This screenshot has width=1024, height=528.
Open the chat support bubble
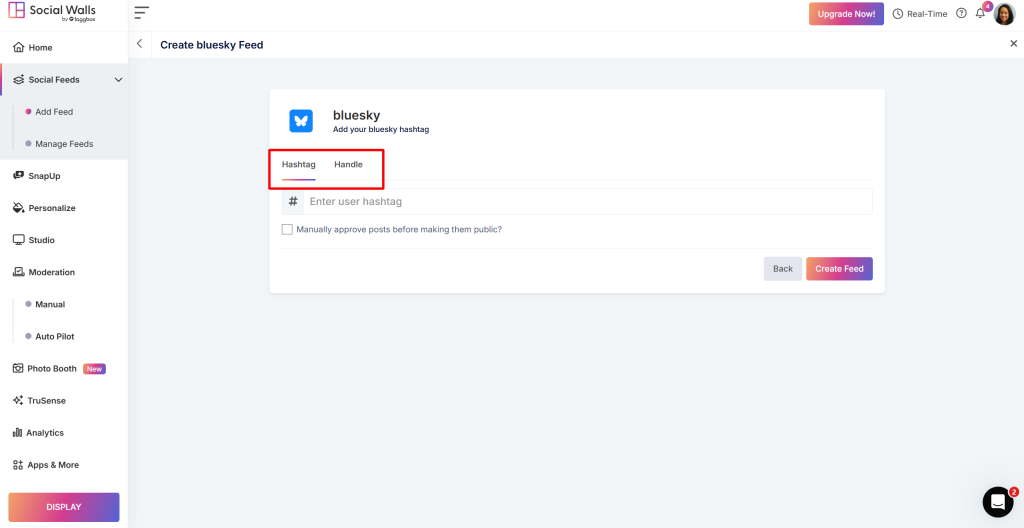[x=997, y=501]
